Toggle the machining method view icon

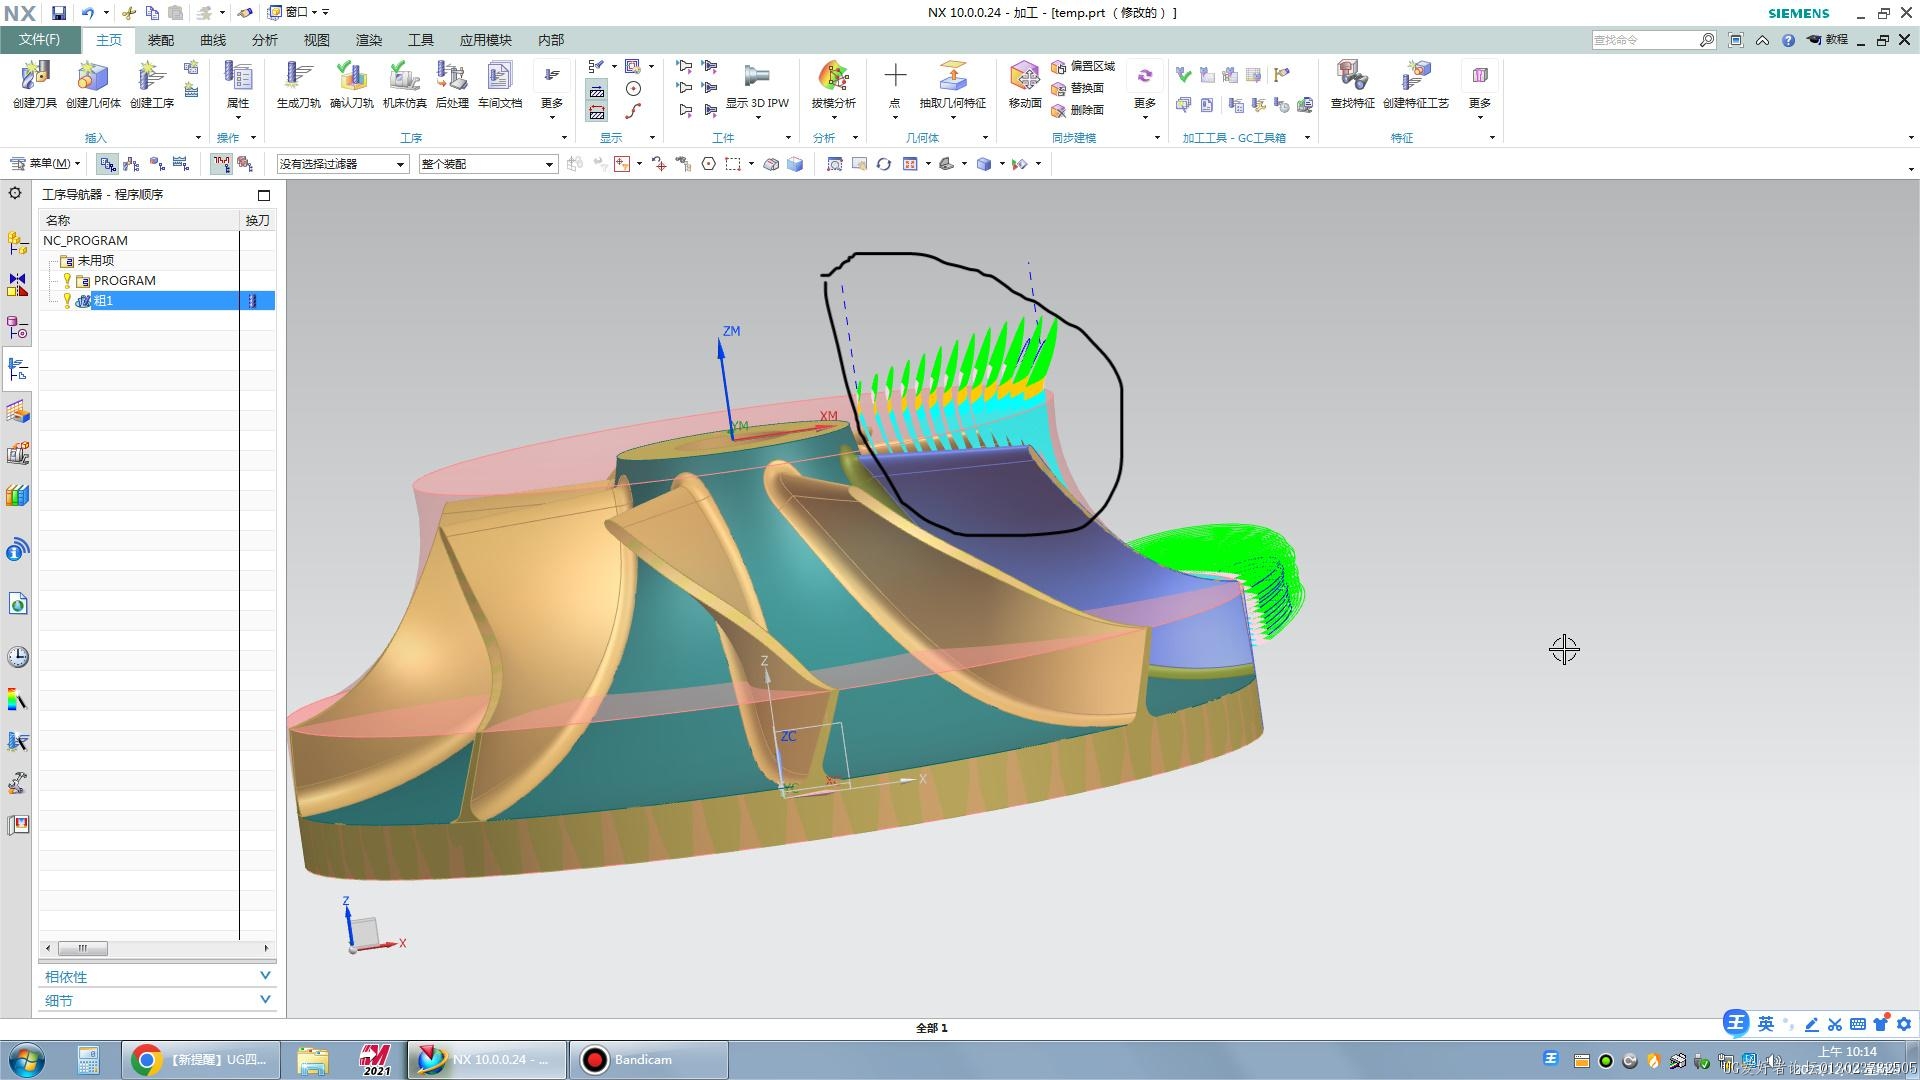tap(181, 164)
